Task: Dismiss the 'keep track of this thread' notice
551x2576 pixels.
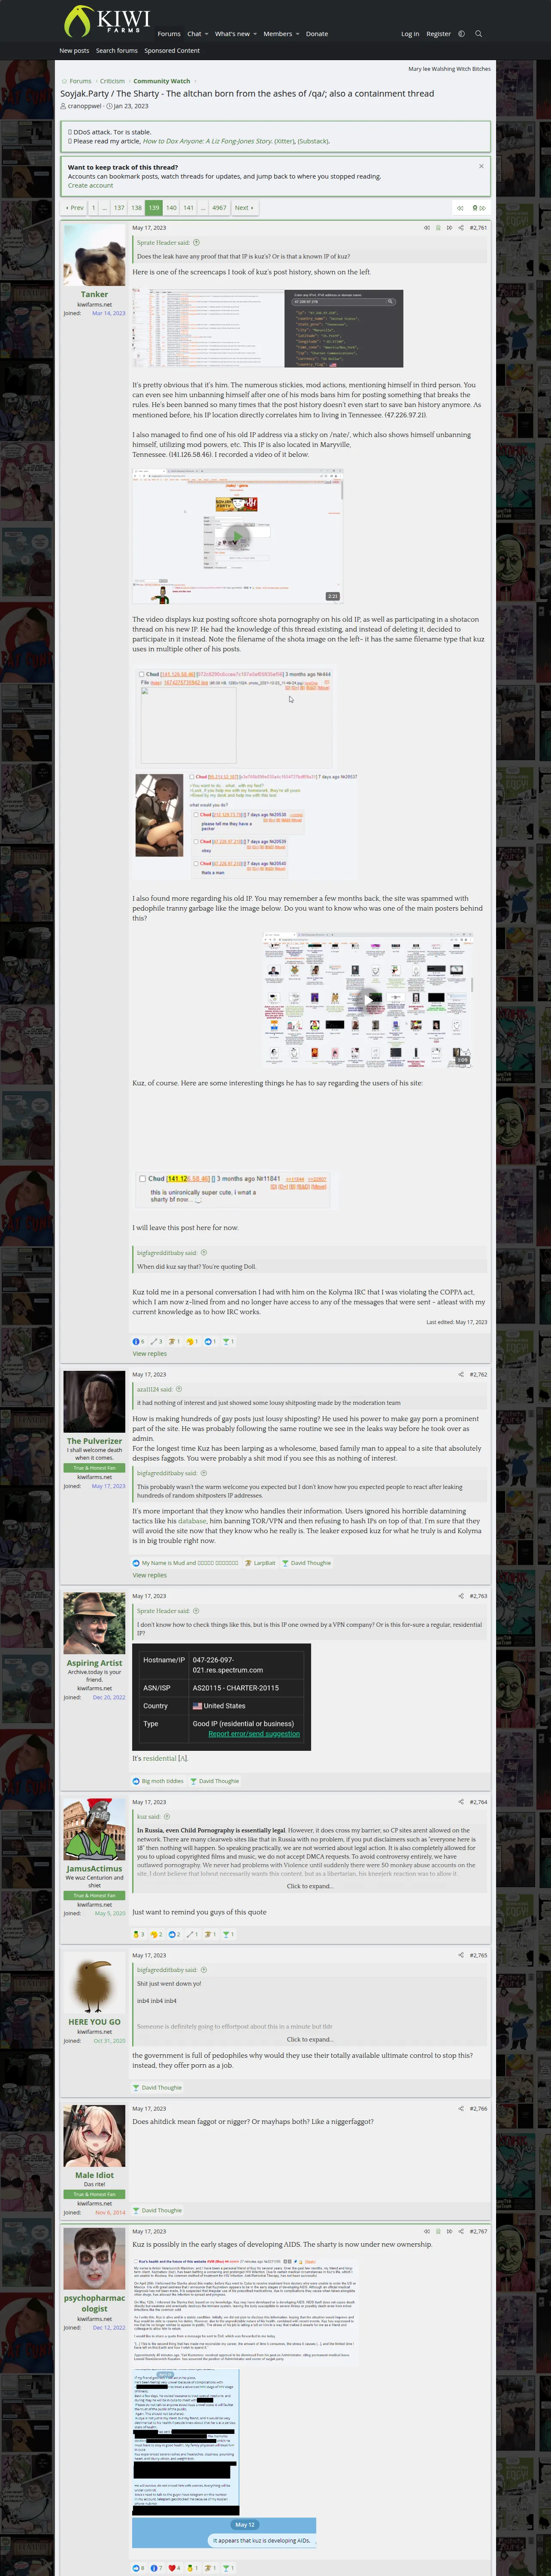Action: (481, 166)
